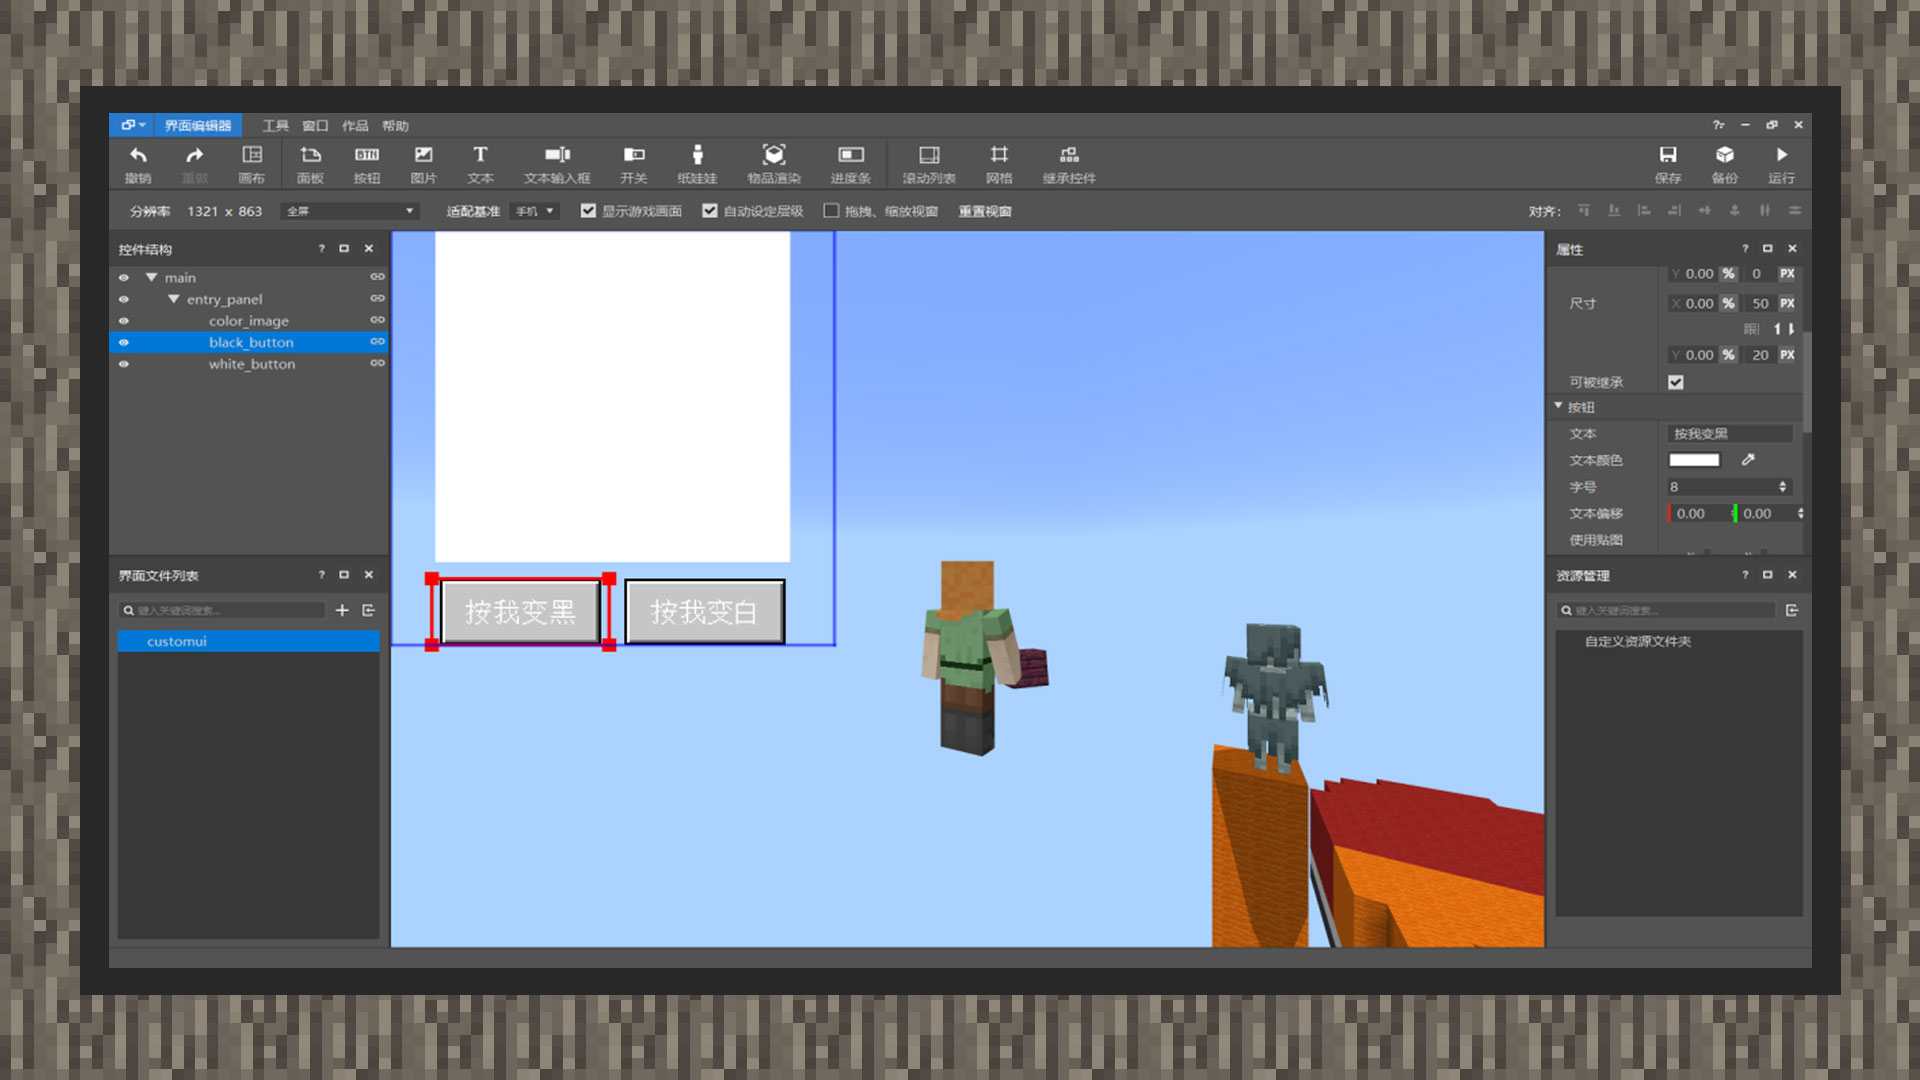Switch the 尺寸 X unit % button
This screenshot has width=1920, height=1080.
pyautogui.click(x=1728, y=303)
